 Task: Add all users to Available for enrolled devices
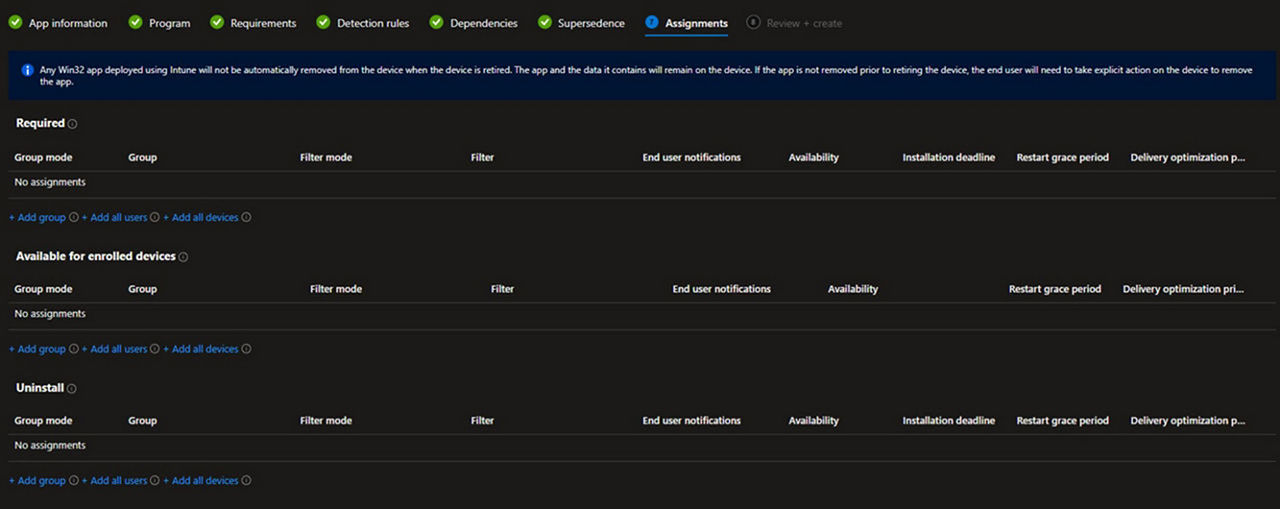[x=114, y=349]
